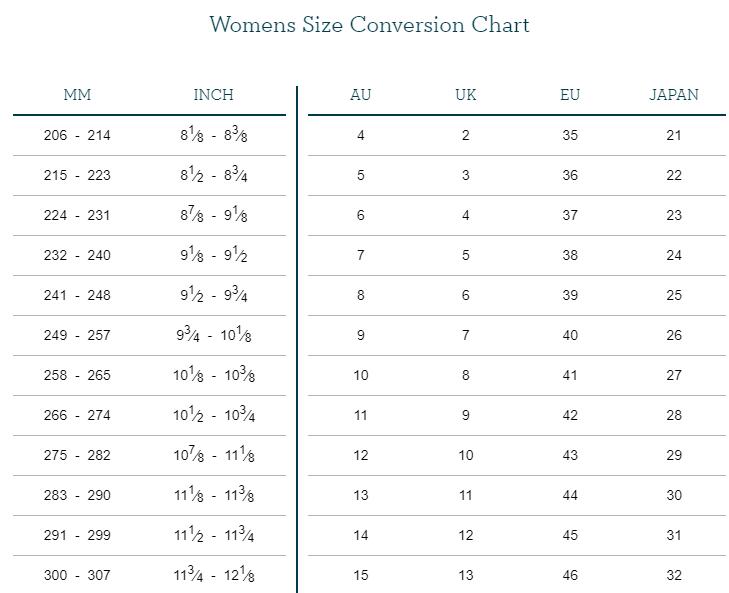This screenshot has height=593, width=729.
Task: Select the MM column header
Action: coord(77,95)
